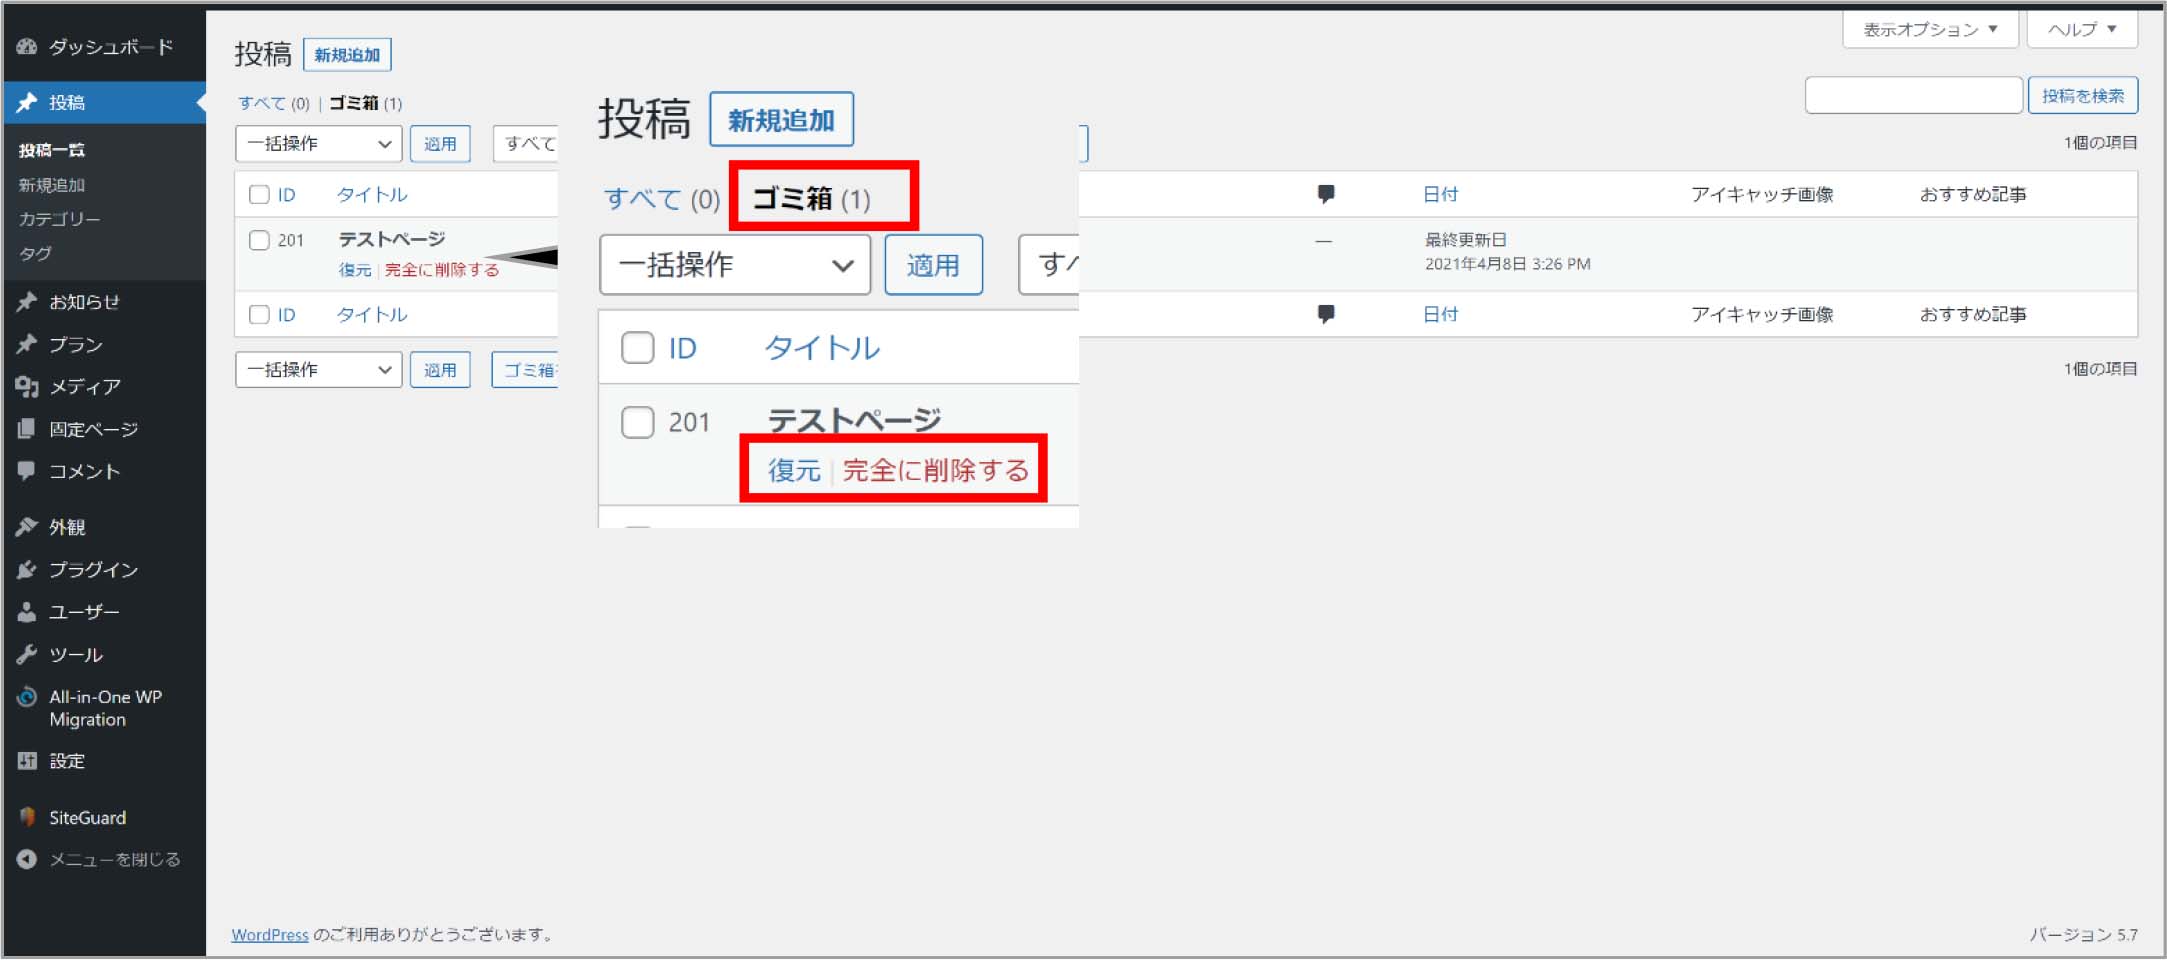The width and height of the screenshot is (2167, 960).
Task: Click the Dashboard gauge icon in sidebar
Action: [x=27, y=47]
